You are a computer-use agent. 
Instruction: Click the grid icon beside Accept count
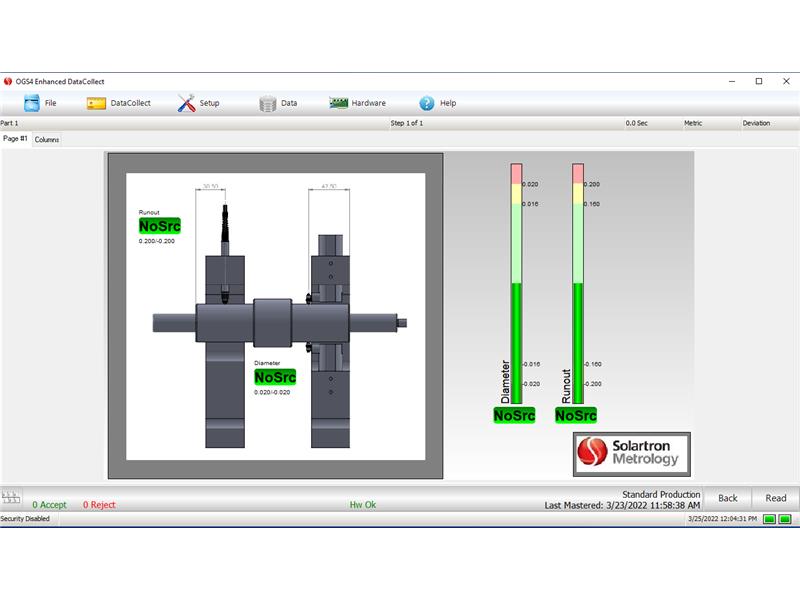click(11, 497)
